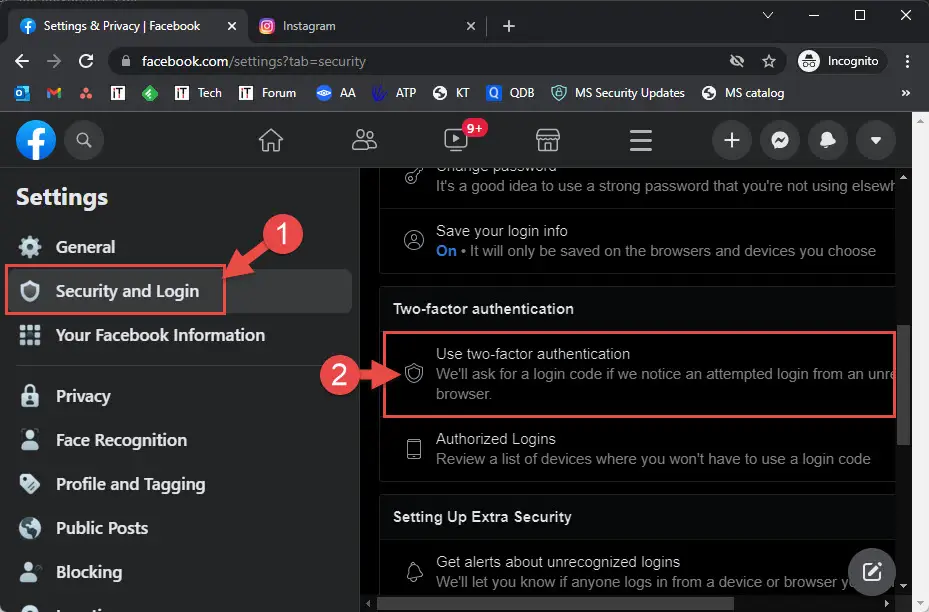929x612 pixels.
Task: Open Messenger chats icon
Action: [x=780, y=140]
